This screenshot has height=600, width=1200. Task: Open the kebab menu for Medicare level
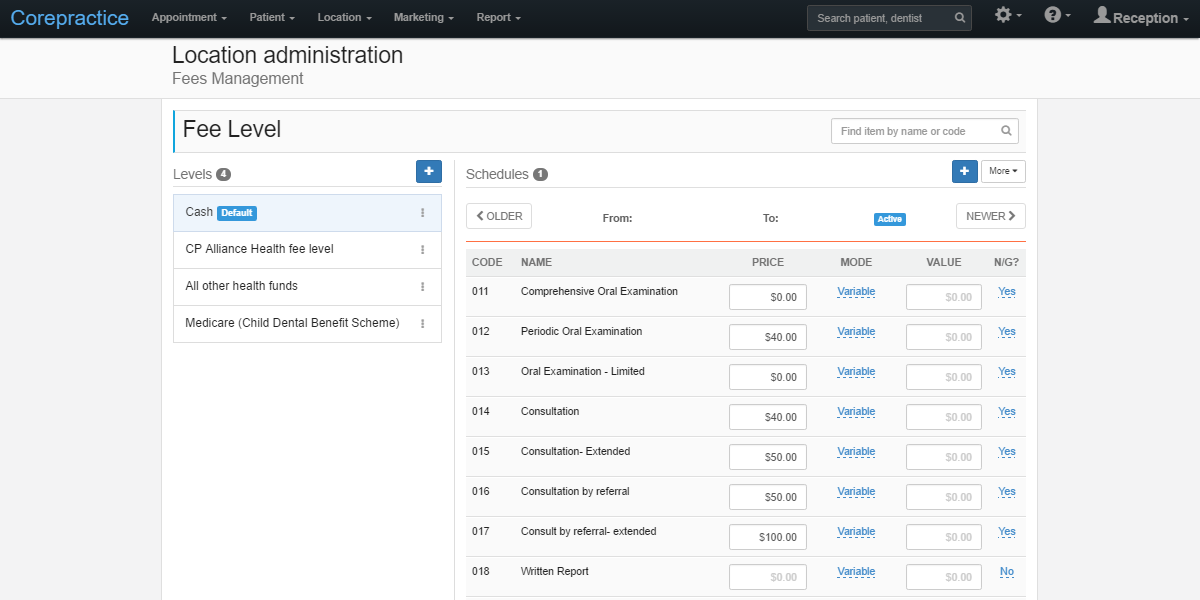coord(421,324)
